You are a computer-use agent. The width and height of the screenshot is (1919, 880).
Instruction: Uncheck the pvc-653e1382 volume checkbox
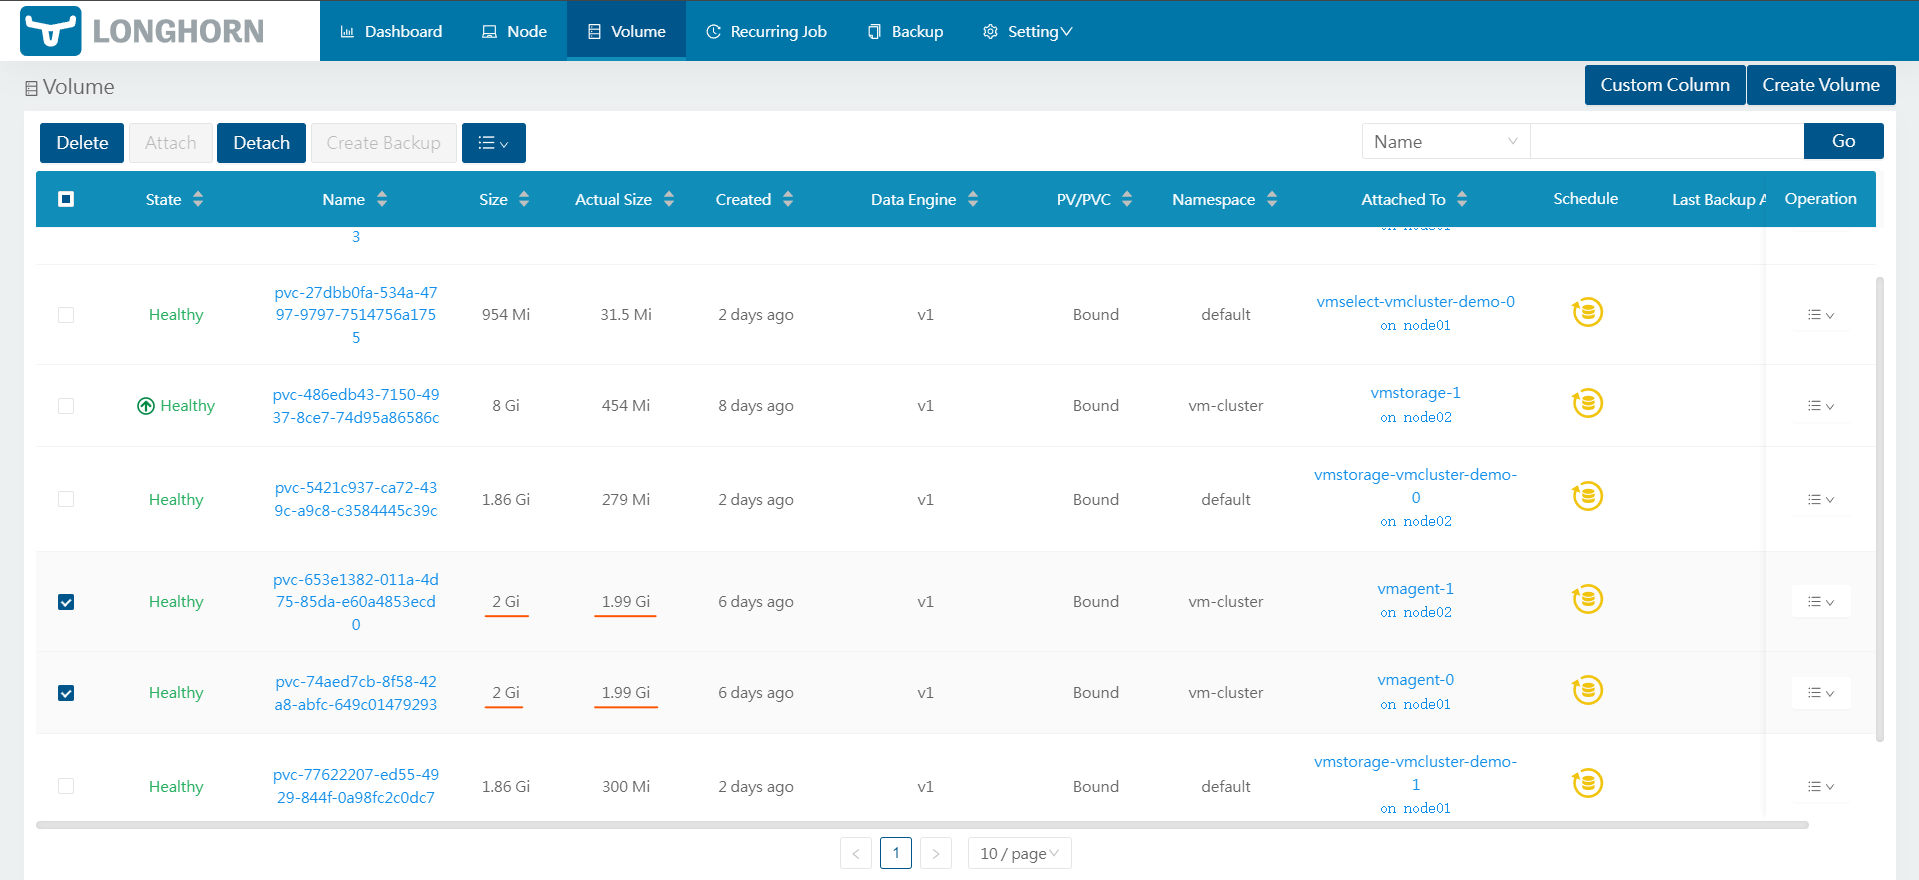(66, 602)
